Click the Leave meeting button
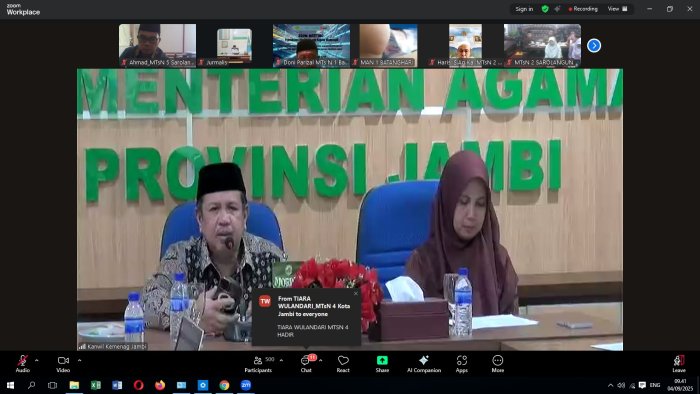700x394 pixels. tap(679, 363)
